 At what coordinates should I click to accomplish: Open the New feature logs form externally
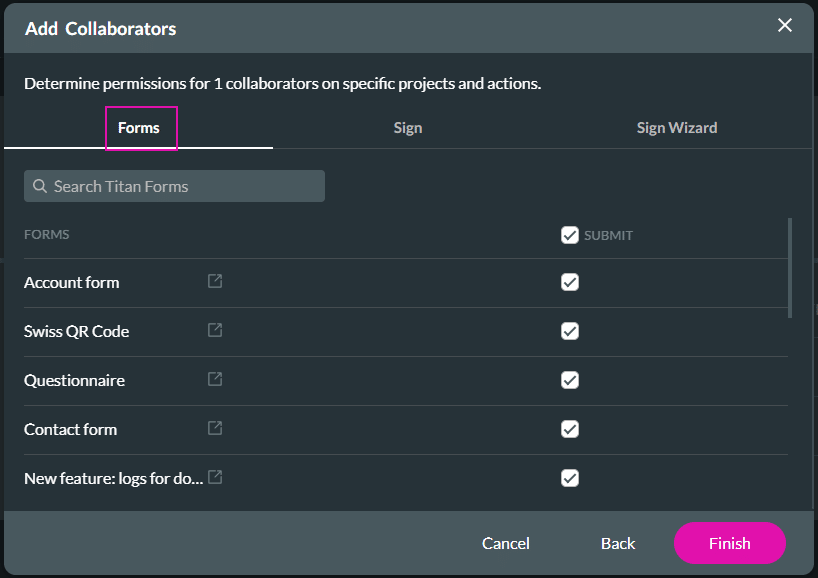click(x=214, y=477)
